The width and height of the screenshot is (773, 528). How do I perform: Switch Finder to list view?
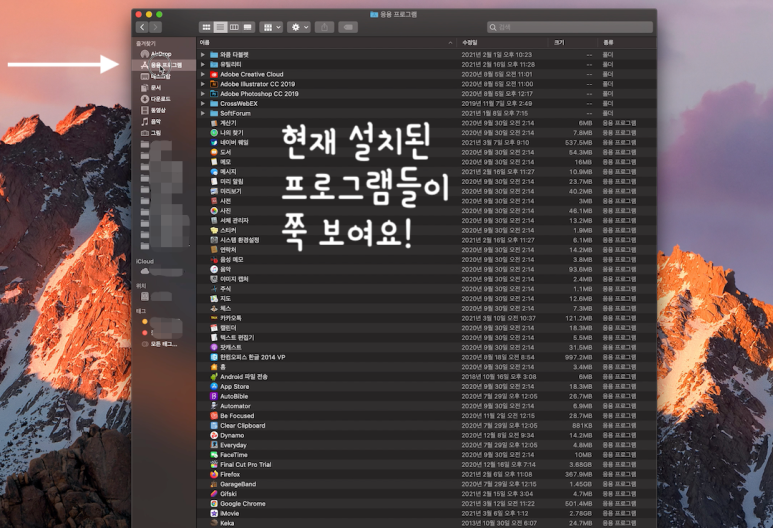tap(220, 27)
